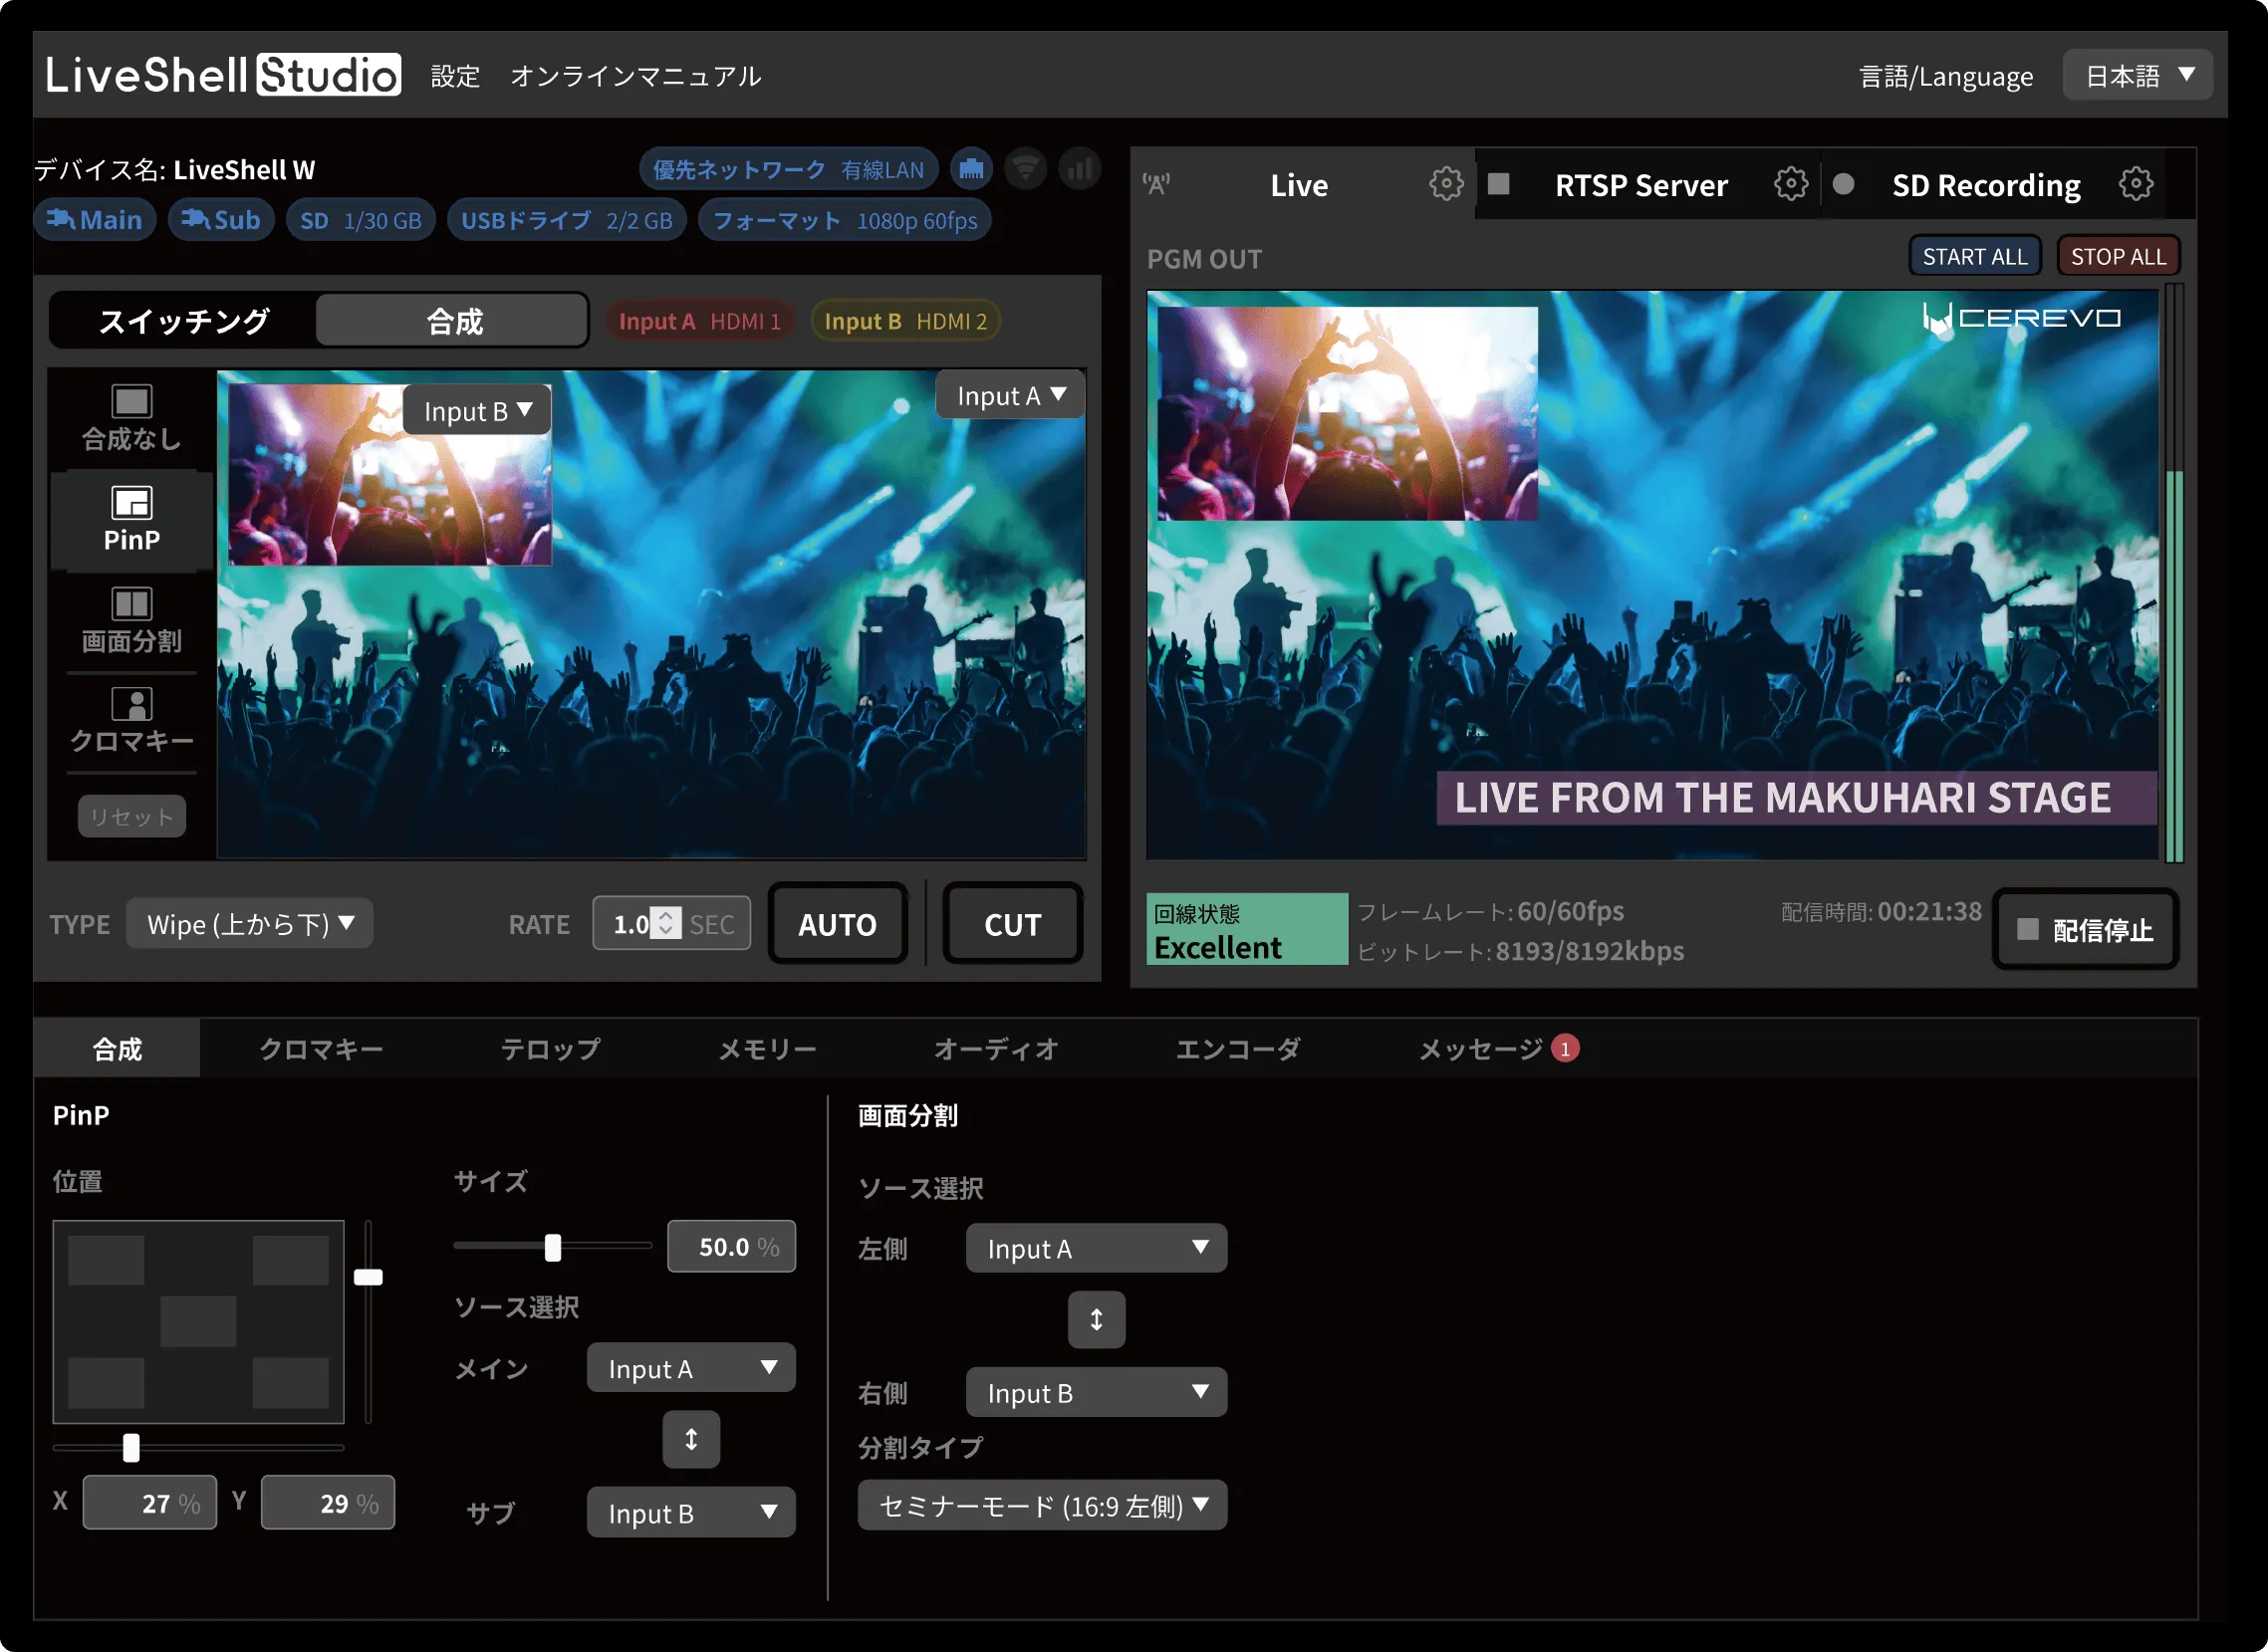Toggle SD Recording record dot
2268x1652 pixels.
(x=1843, y=184)
